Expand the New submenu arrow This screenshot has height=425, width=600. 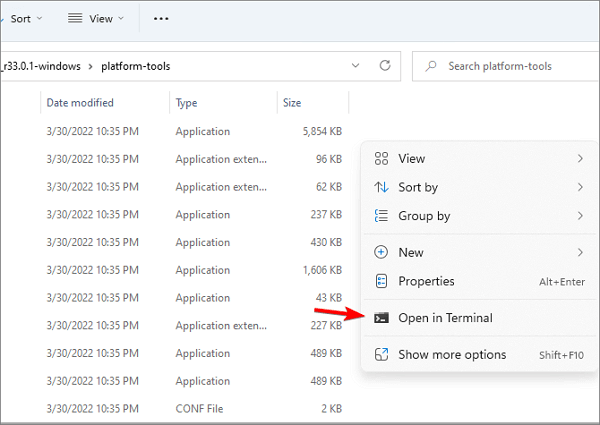[x=580, y=252]
